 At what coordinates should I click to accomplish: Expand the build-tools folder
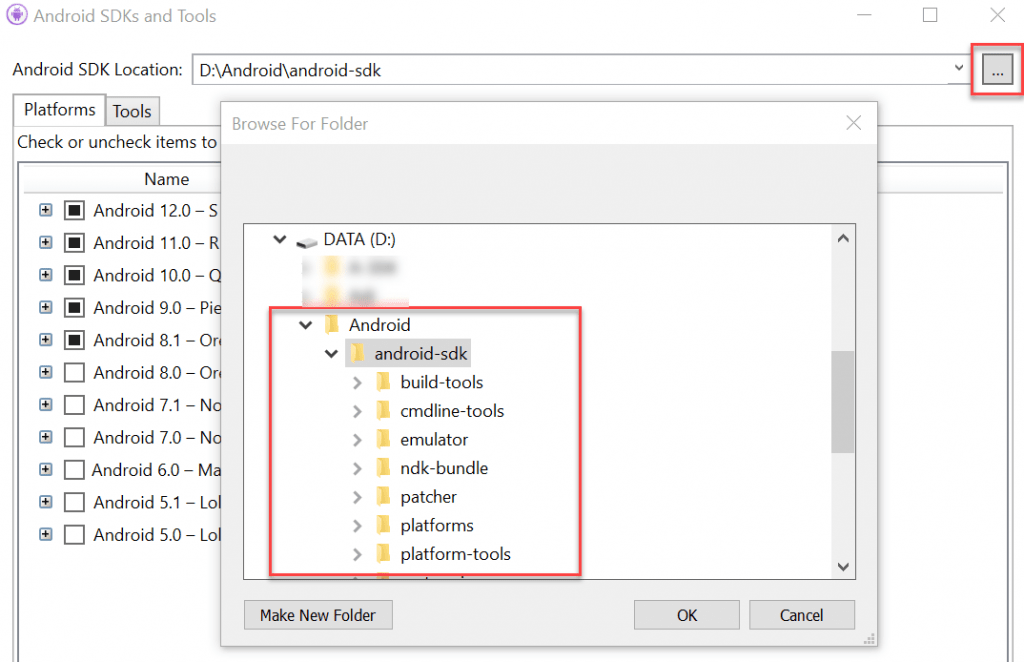click(357, 382)
